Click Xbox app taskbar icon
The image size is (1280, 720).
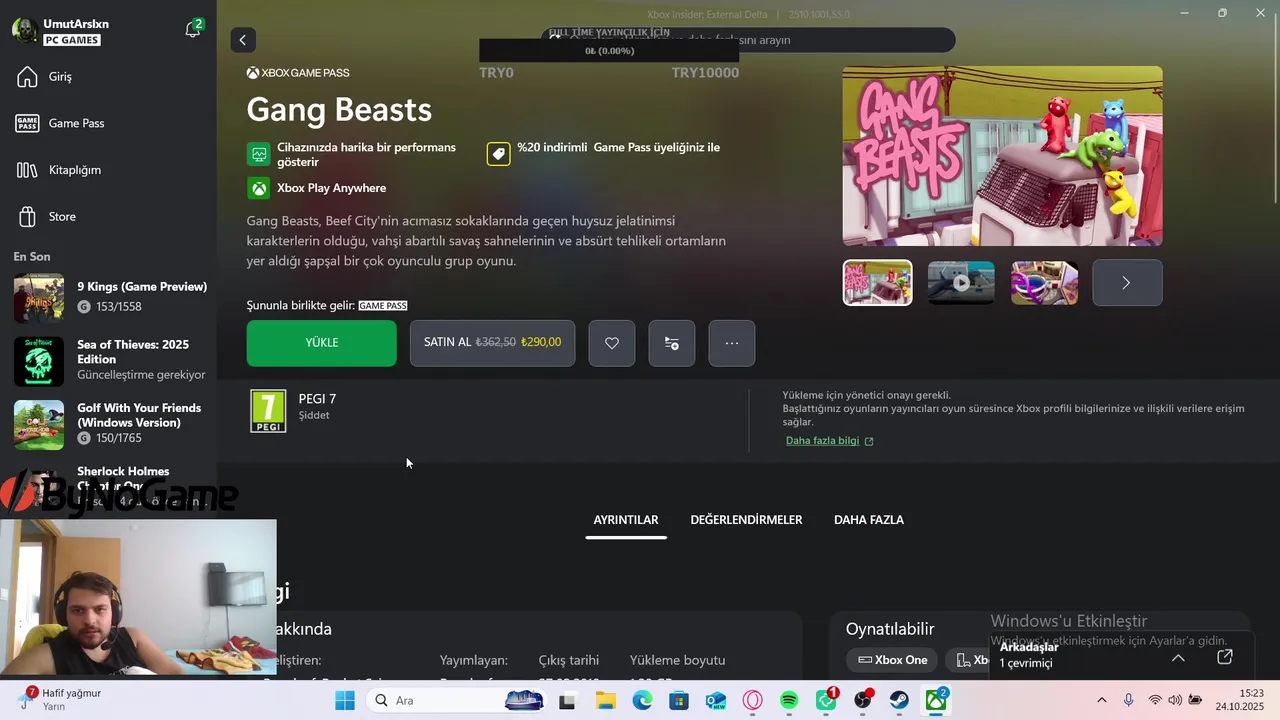pyautogui.click(x=936, y=701)
